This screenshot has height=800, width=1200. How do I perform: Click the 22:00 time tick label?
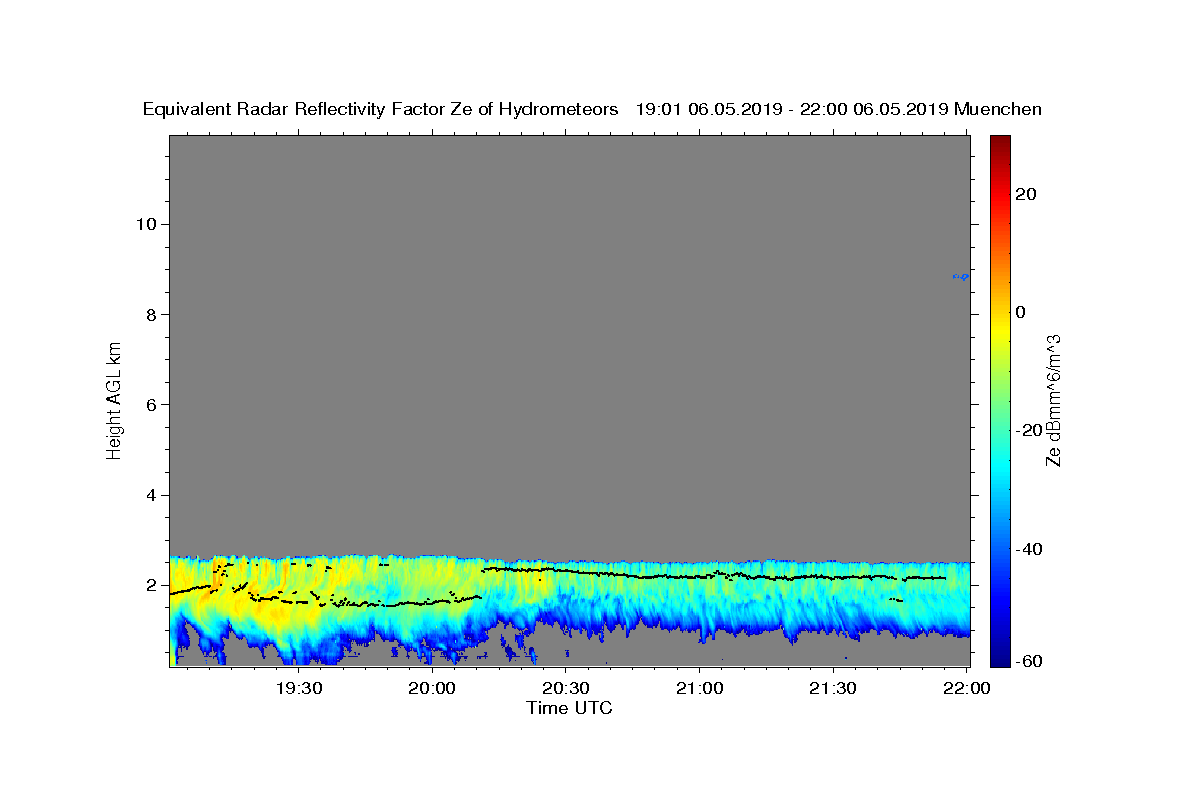pos(966,688)
